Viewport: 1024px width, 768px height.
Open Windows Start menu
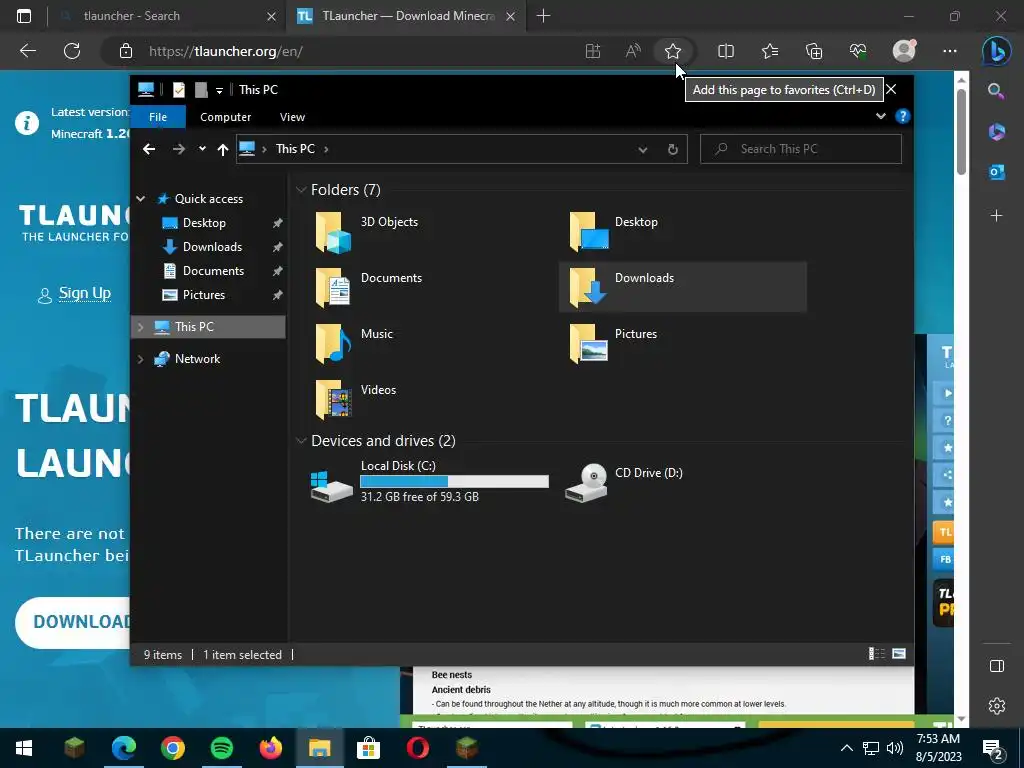click(x=24, y=748)
